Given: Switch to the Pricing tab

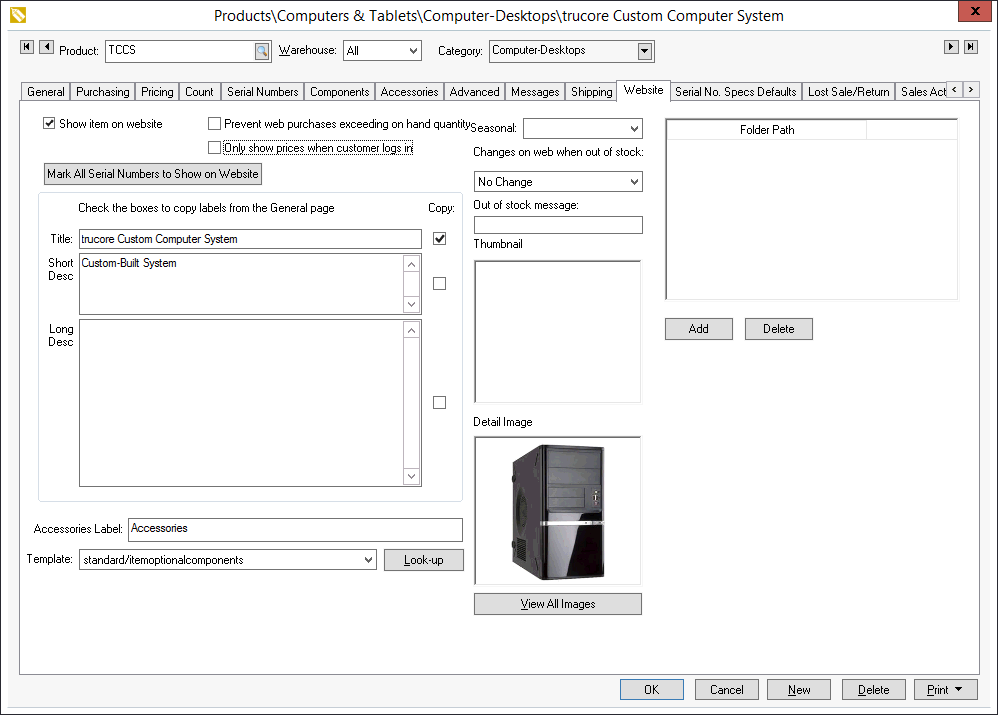Looking at the screenshot, I should pos(157,92).
